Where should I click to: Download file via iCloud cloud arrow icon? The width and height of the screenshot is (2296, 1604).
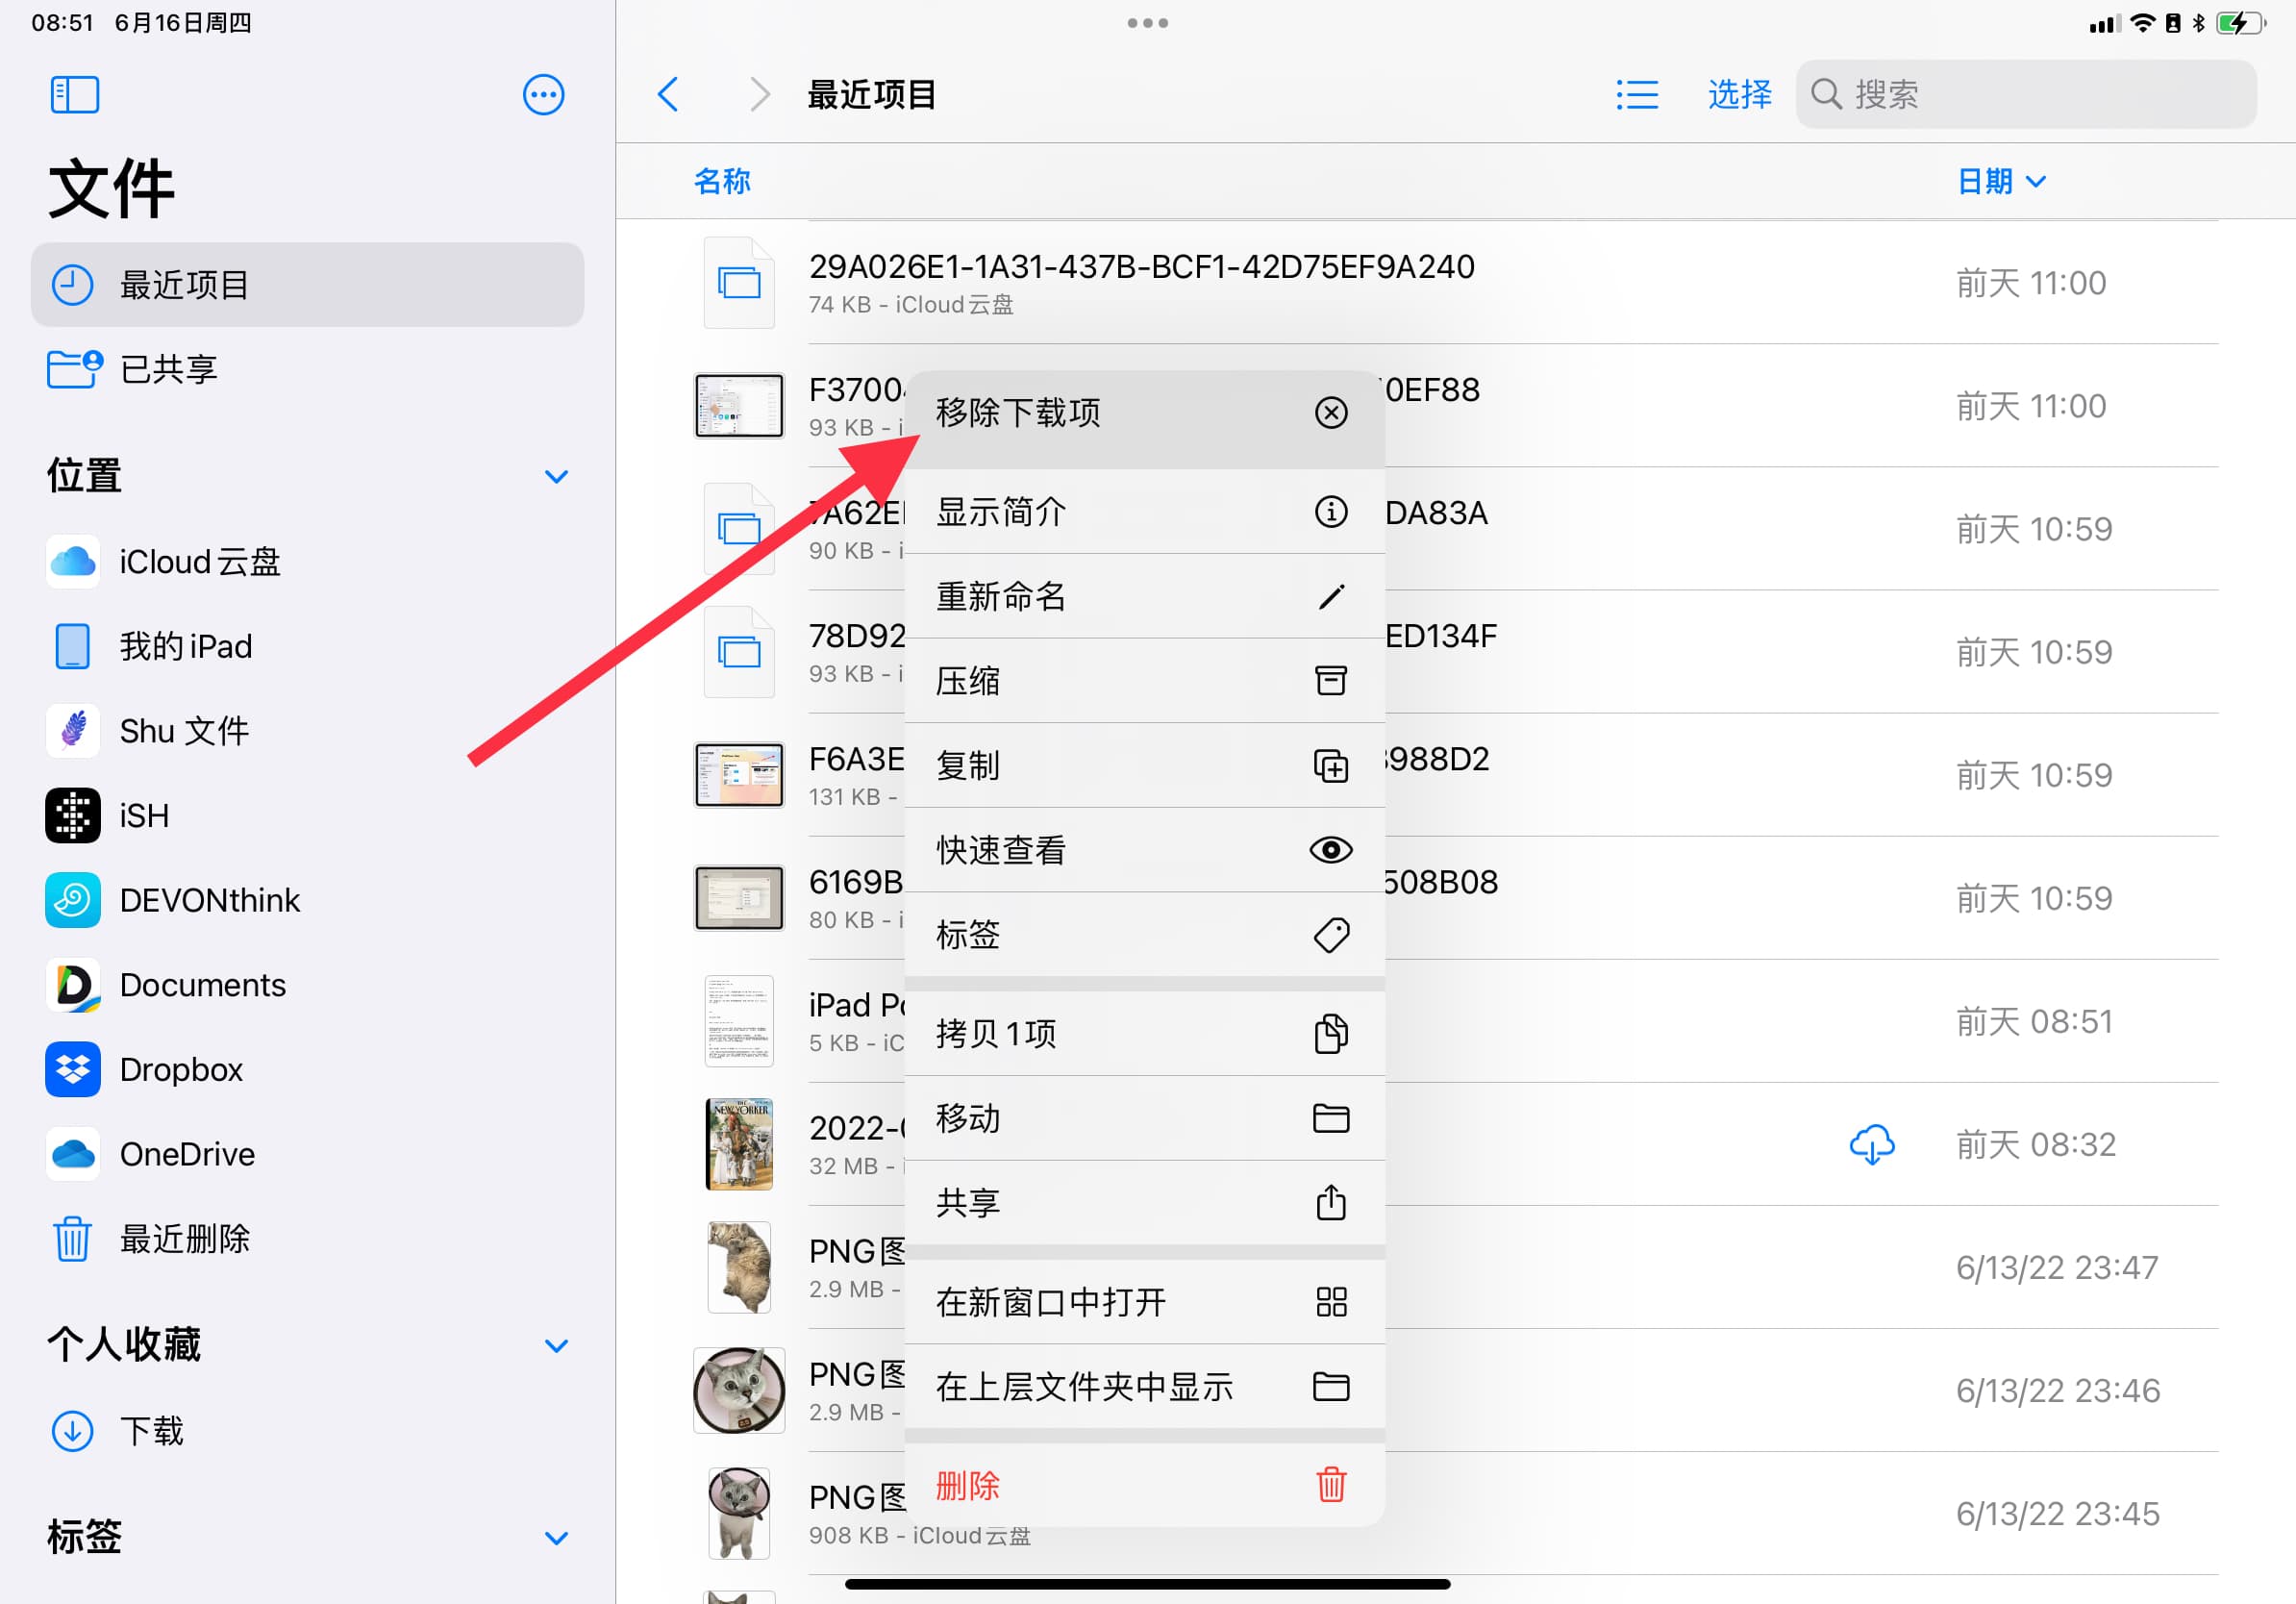pos(1872,1144)
